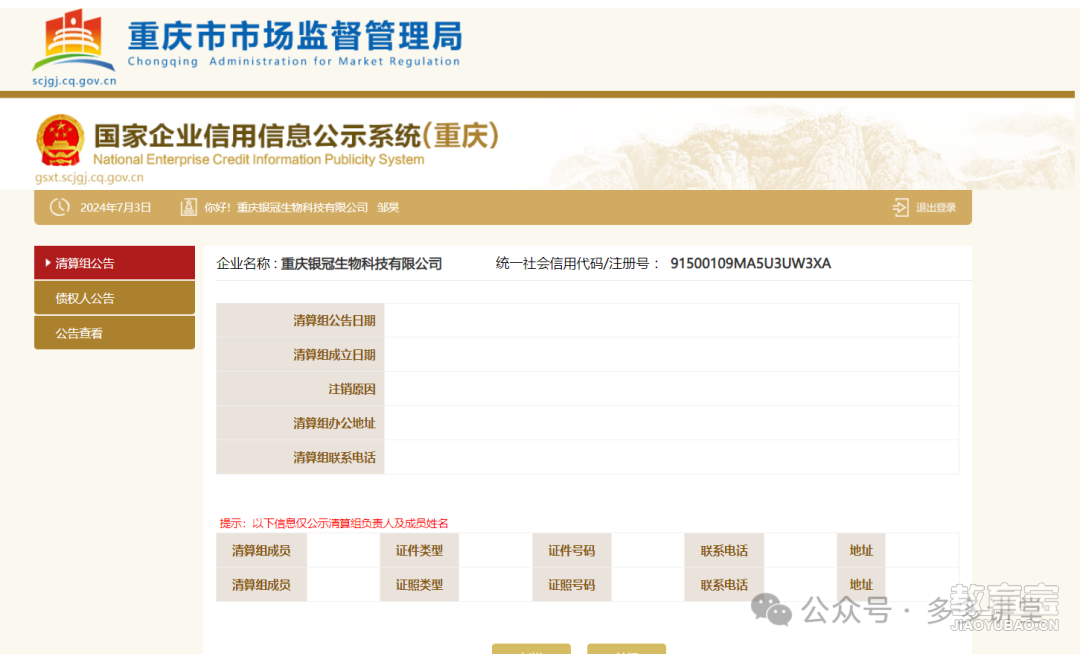Screen dimensions: 1080x654
Task: Click the 清算组联系电话 input field
Action: click(x=671, y=457)
